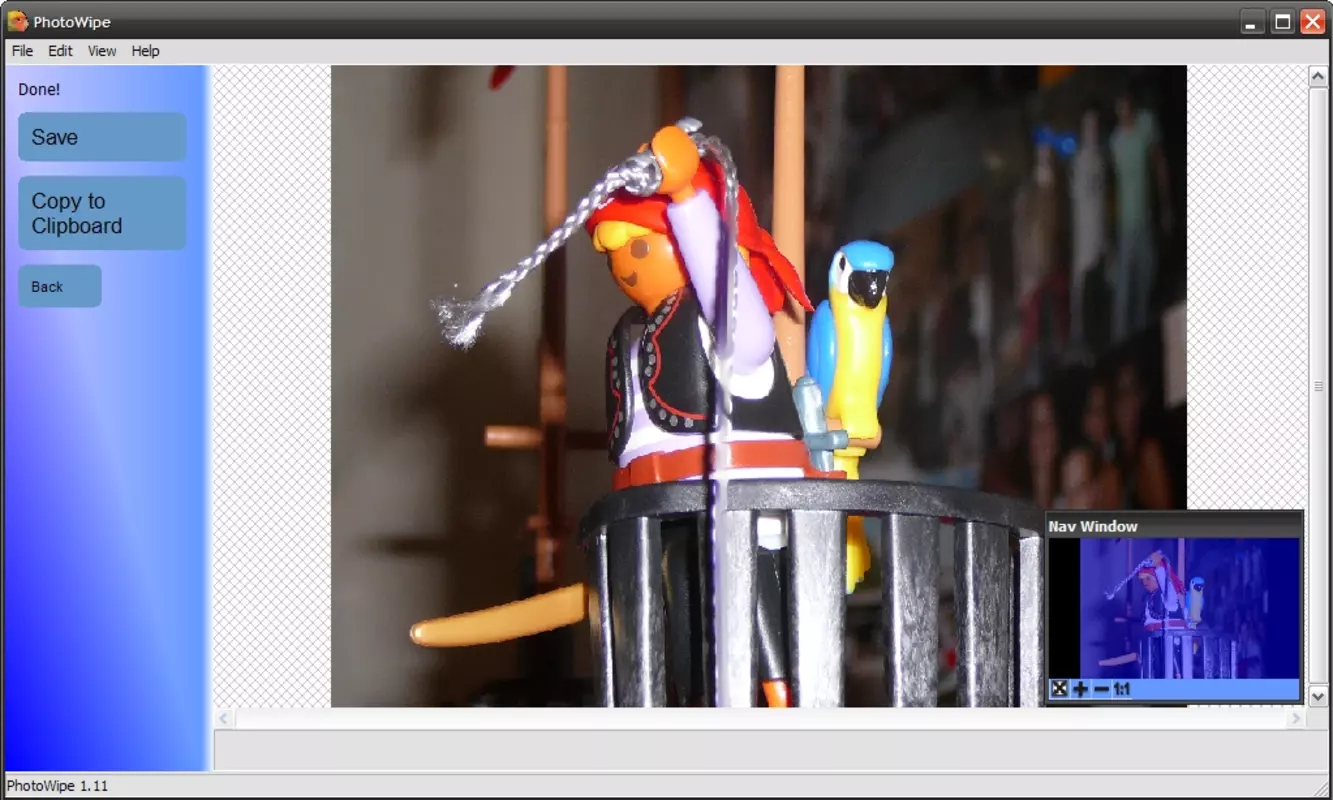
Task: Open the Help menu
Action: coord(145,51)
